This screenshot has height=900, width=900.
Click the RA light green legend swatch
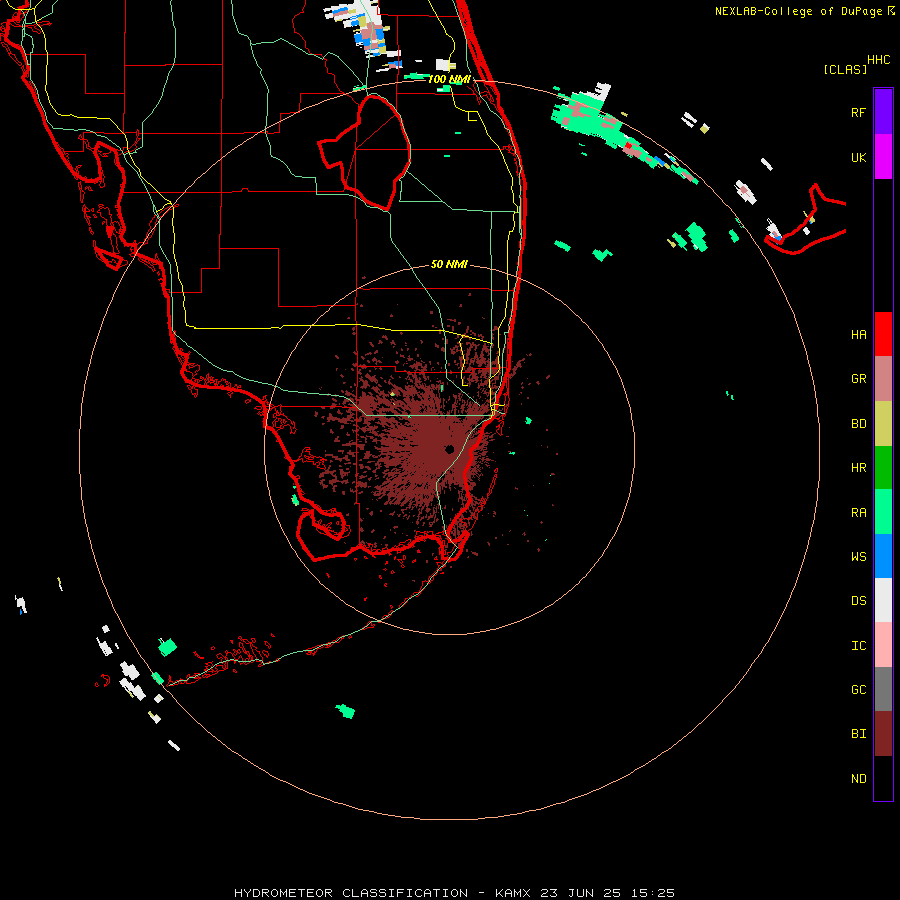883,512
